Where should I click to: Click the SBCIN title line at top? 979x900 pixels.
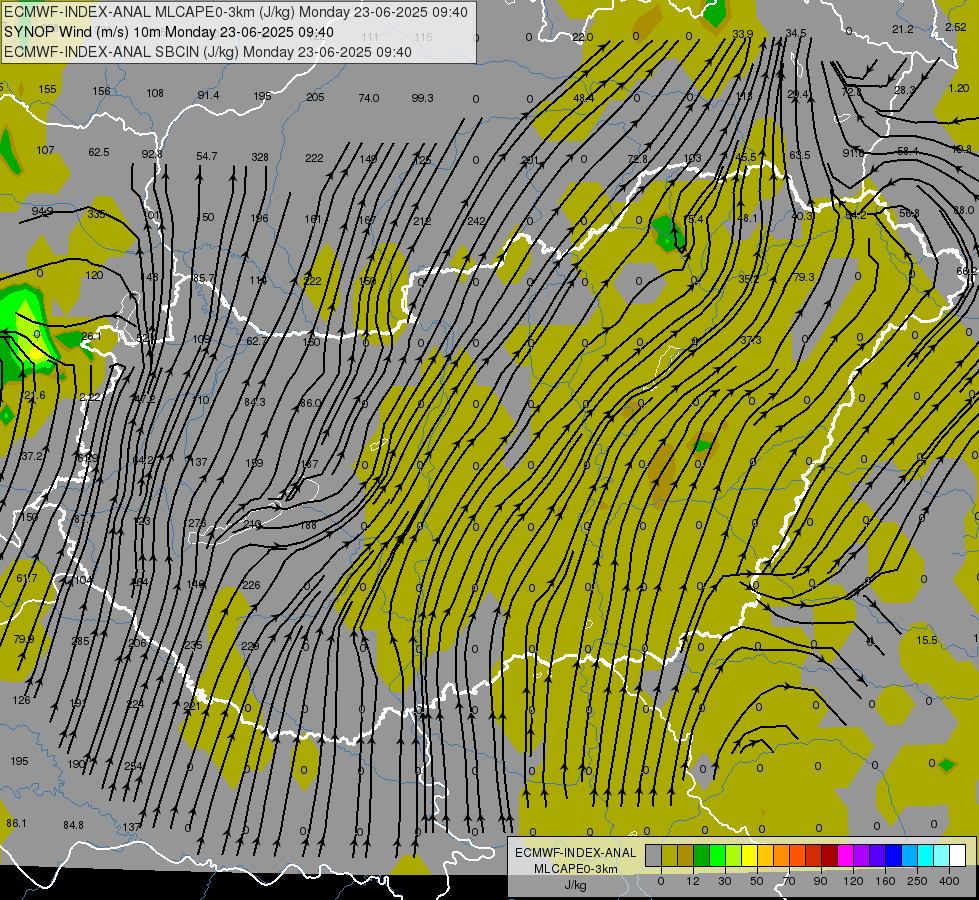(x=208, y=52)
